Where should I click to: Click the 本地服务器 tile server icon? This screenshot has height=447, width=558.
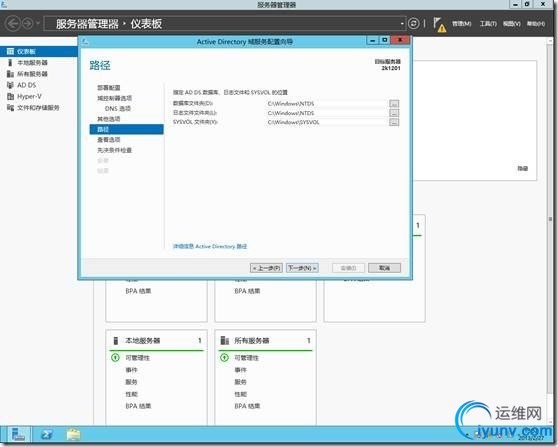click(116, 341)
